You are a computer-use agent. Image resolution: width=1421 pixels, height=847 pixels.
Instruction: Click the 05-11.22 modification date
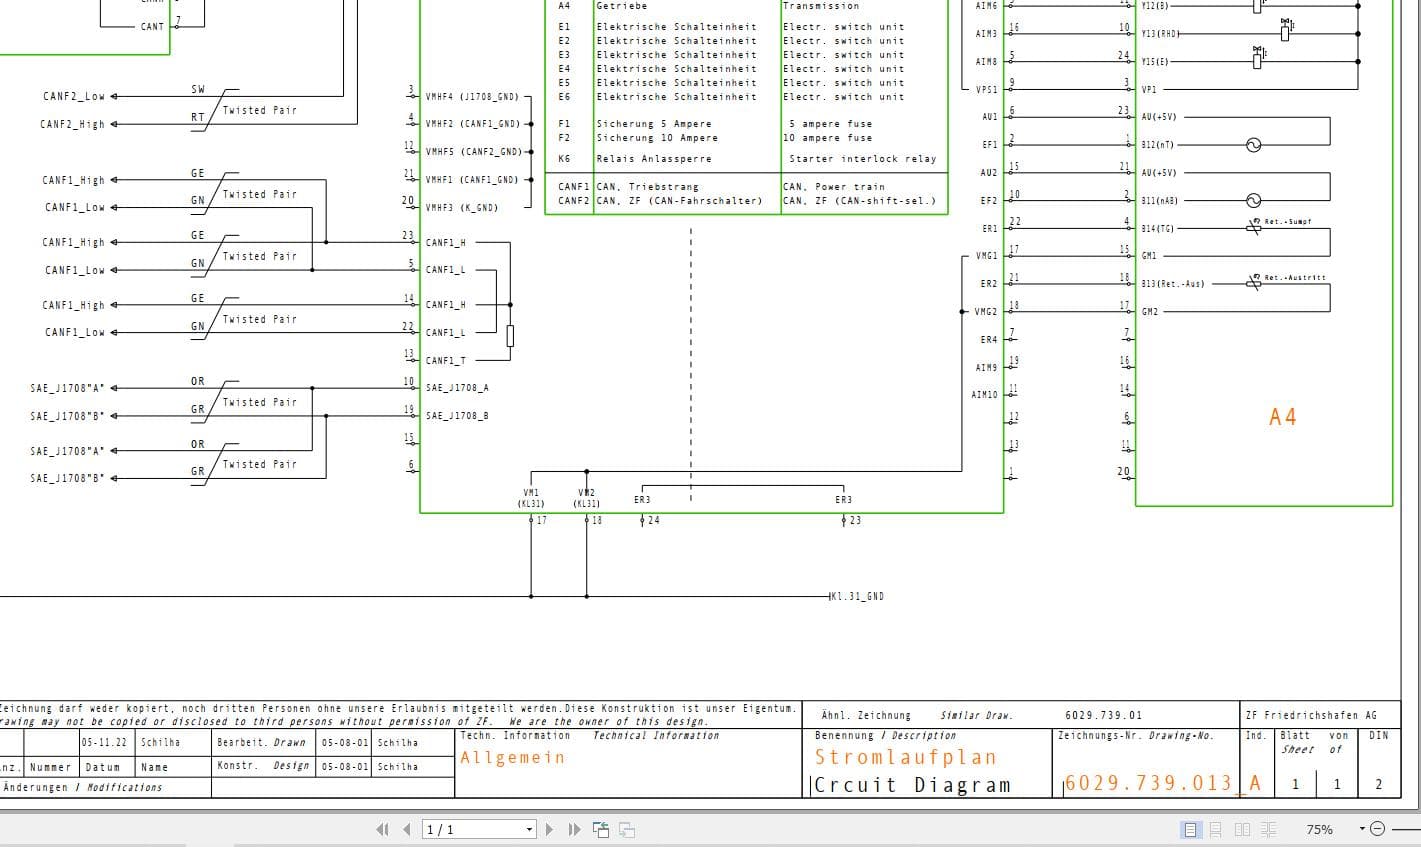click(105, 743)
